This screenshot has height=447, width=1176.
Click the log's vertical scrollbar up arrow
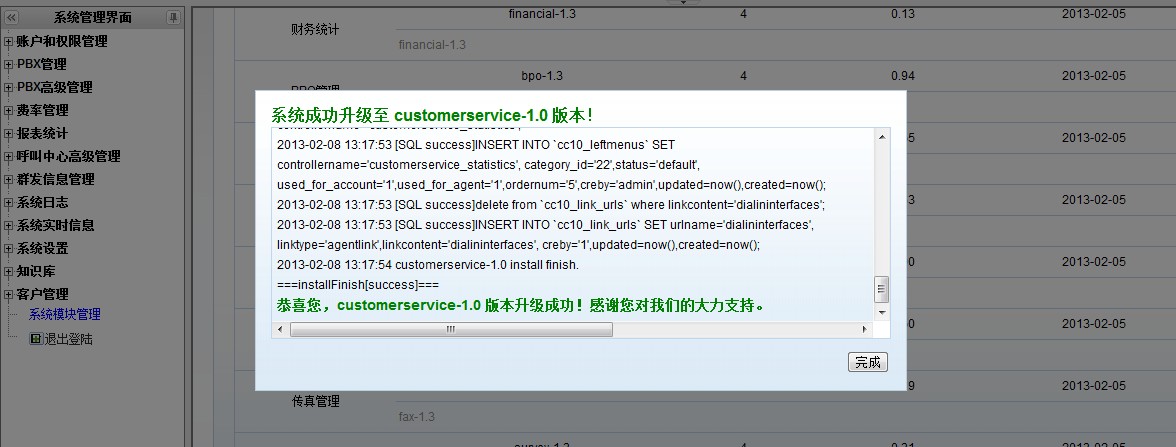point(881,137)
